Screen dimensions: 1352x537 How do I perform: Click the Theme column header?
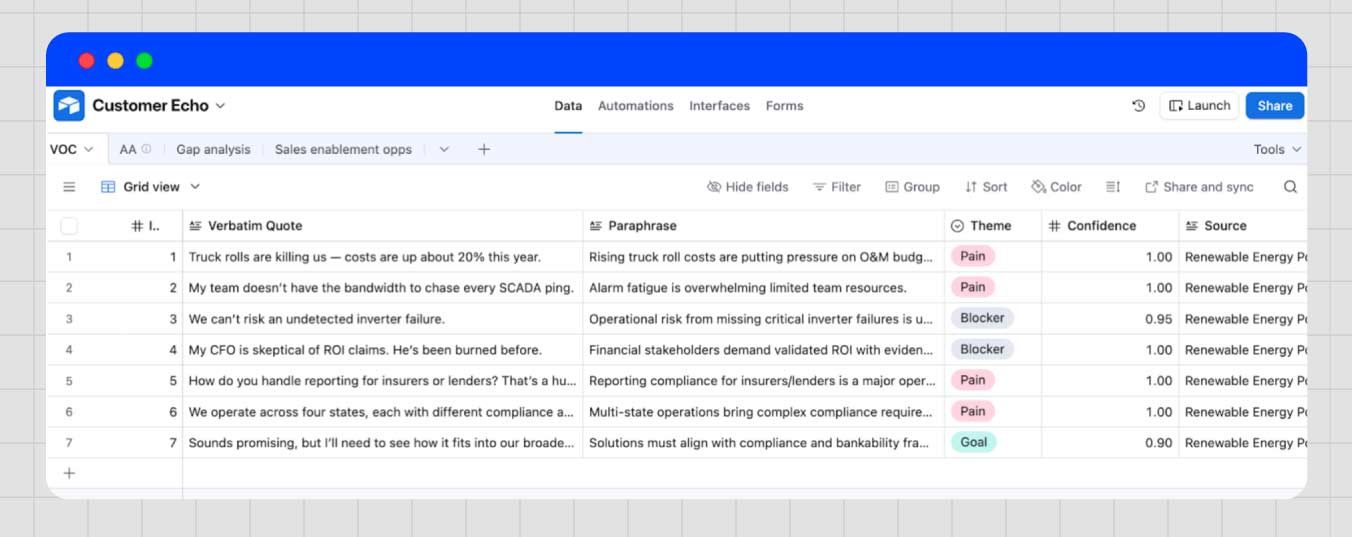pyautogui.click(x=993, y=226)
